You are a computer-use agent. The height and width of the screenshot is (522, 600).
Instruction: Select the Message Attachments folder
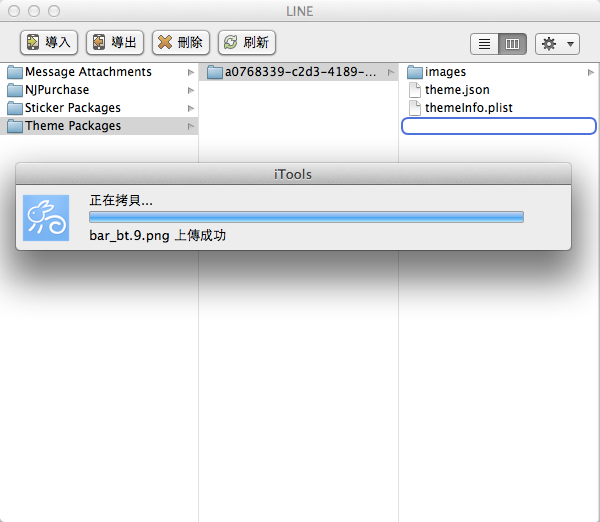tap(99, 72)
